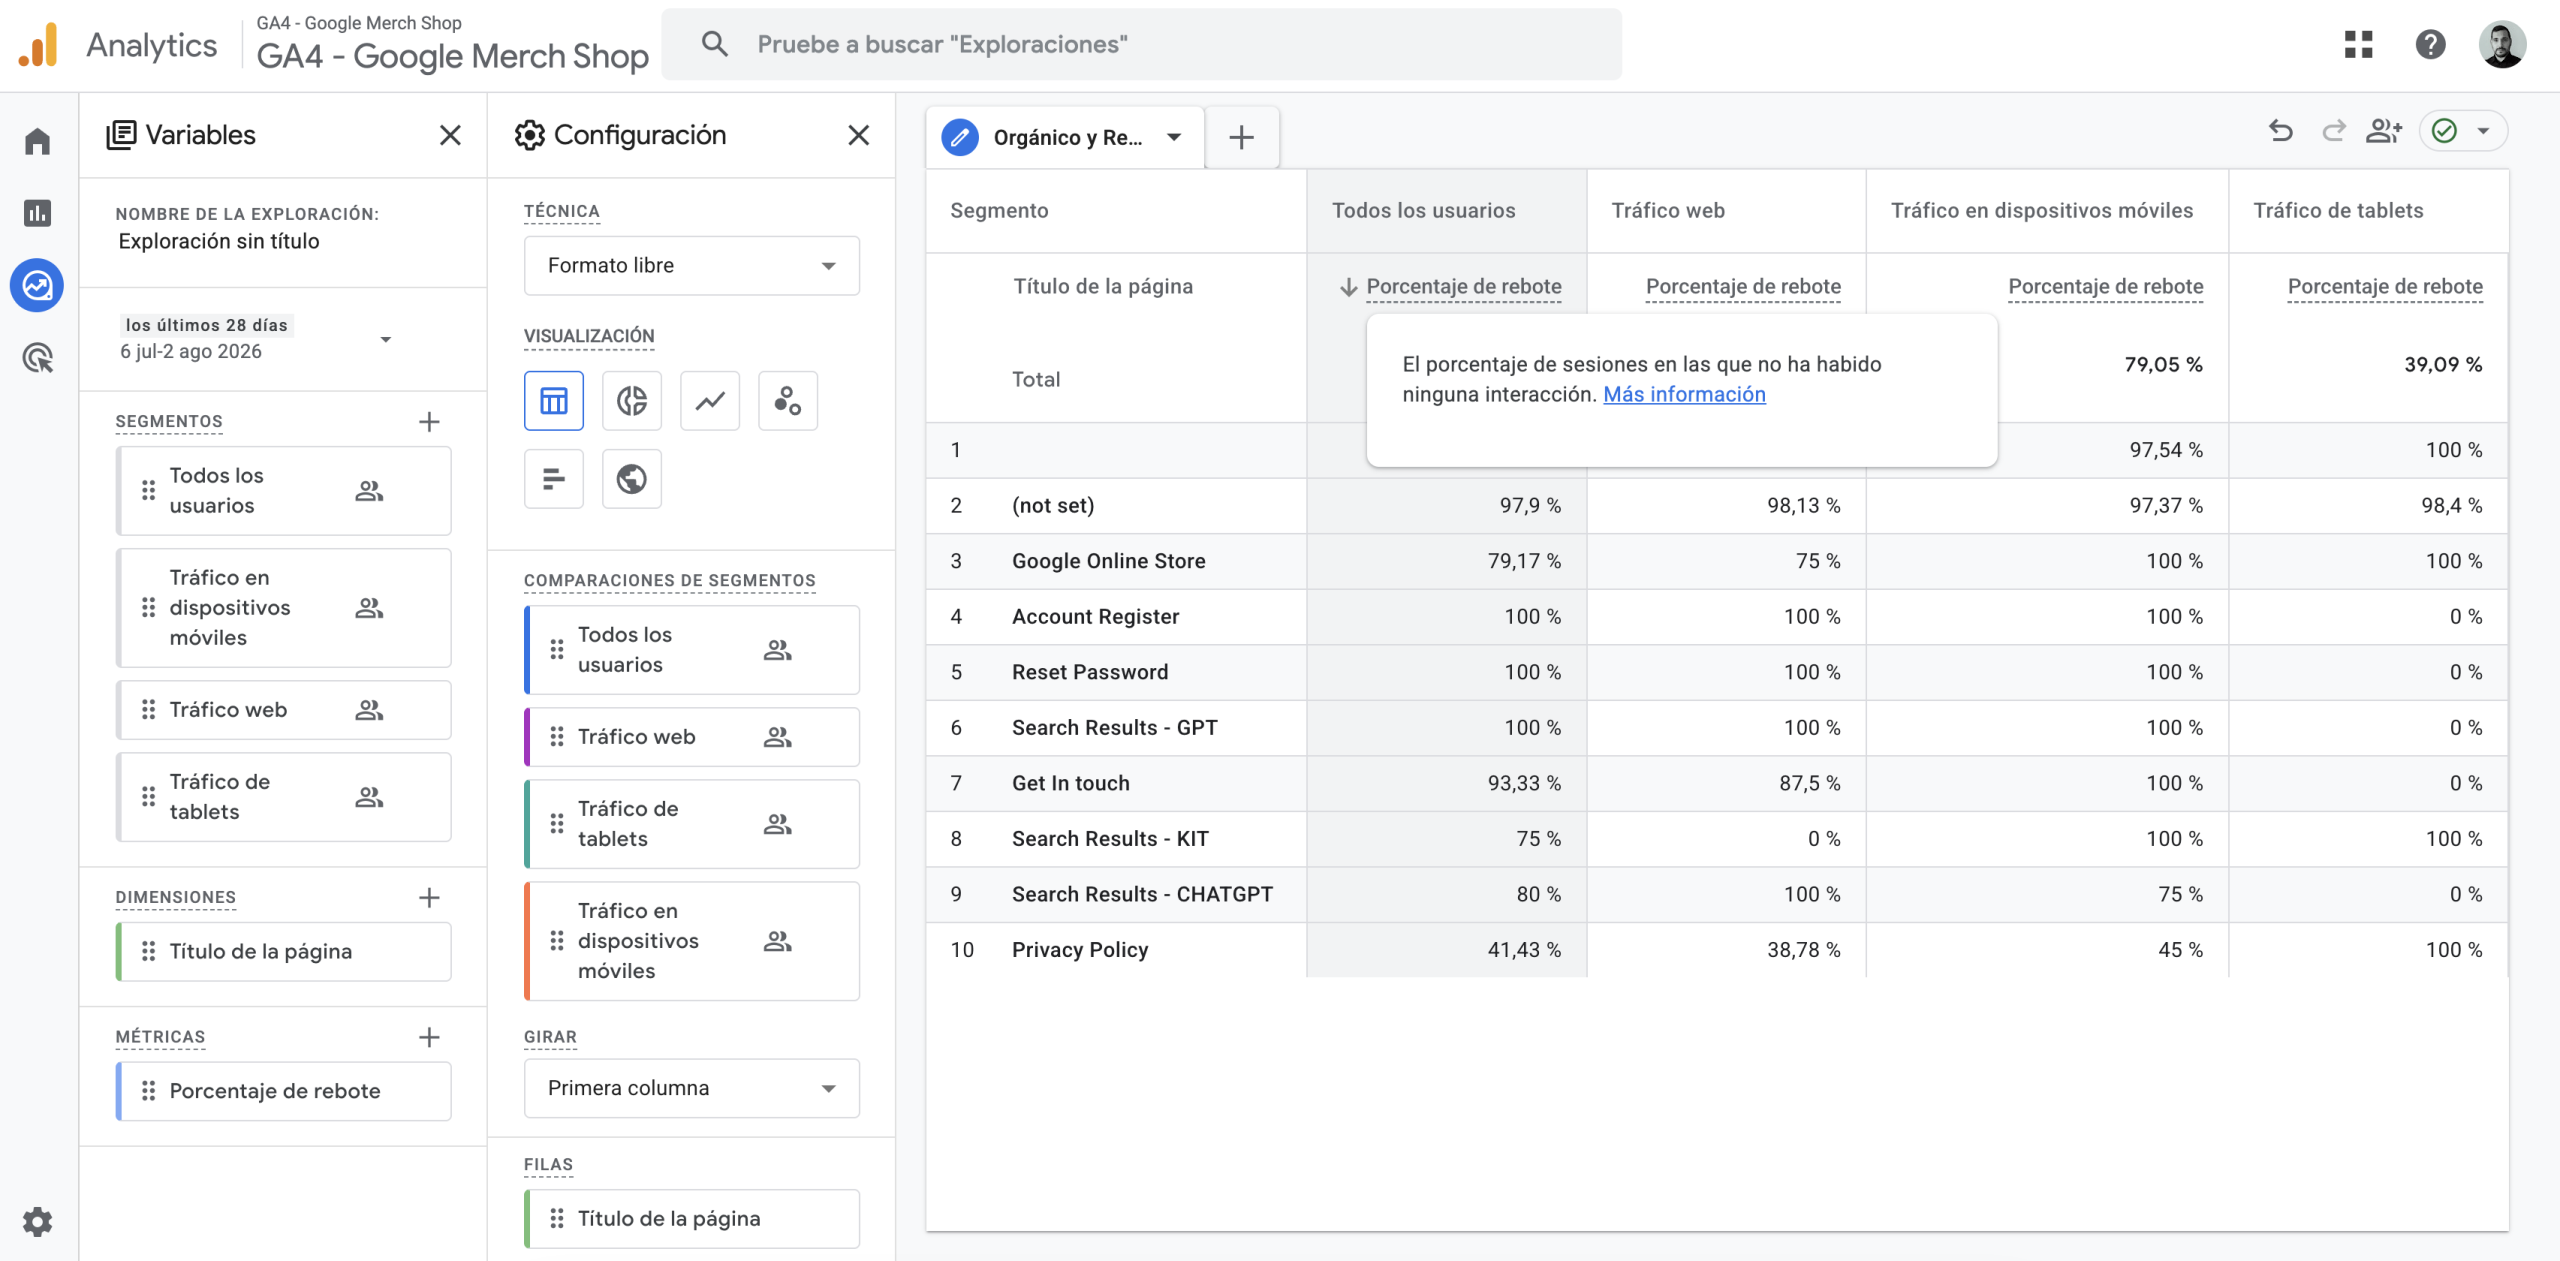This screenshot has width=2560, height=1261.
Task: Click the Más información link
Action: (x=1684, y=394)
